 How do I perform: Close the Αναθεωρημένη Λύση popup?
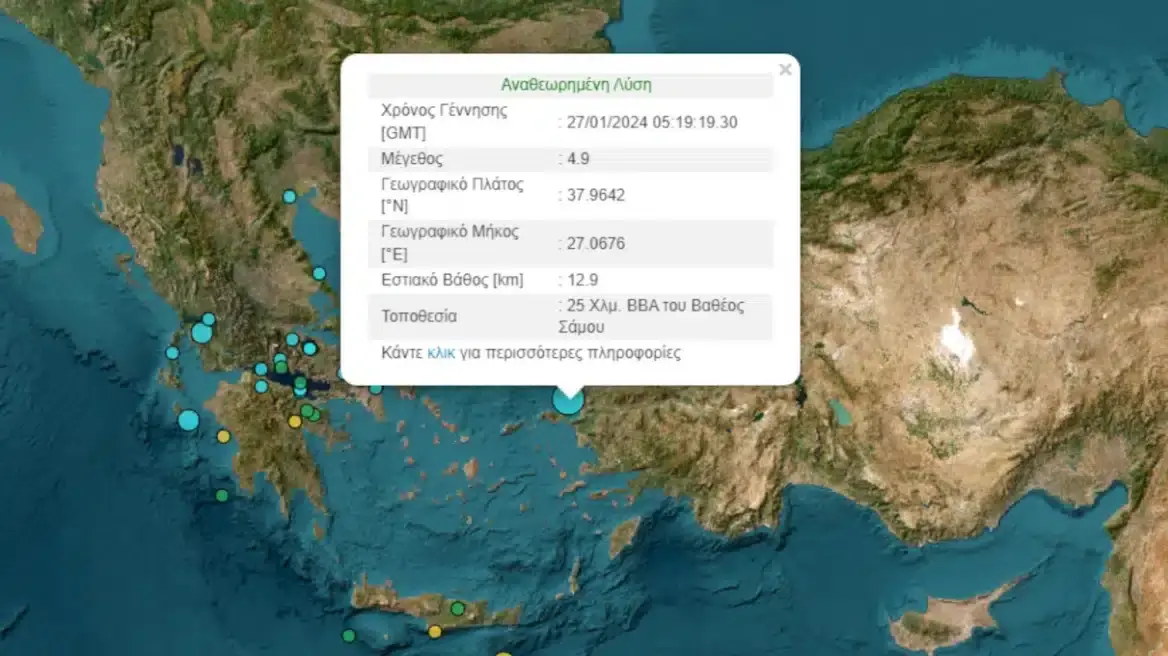coord(784,69)
